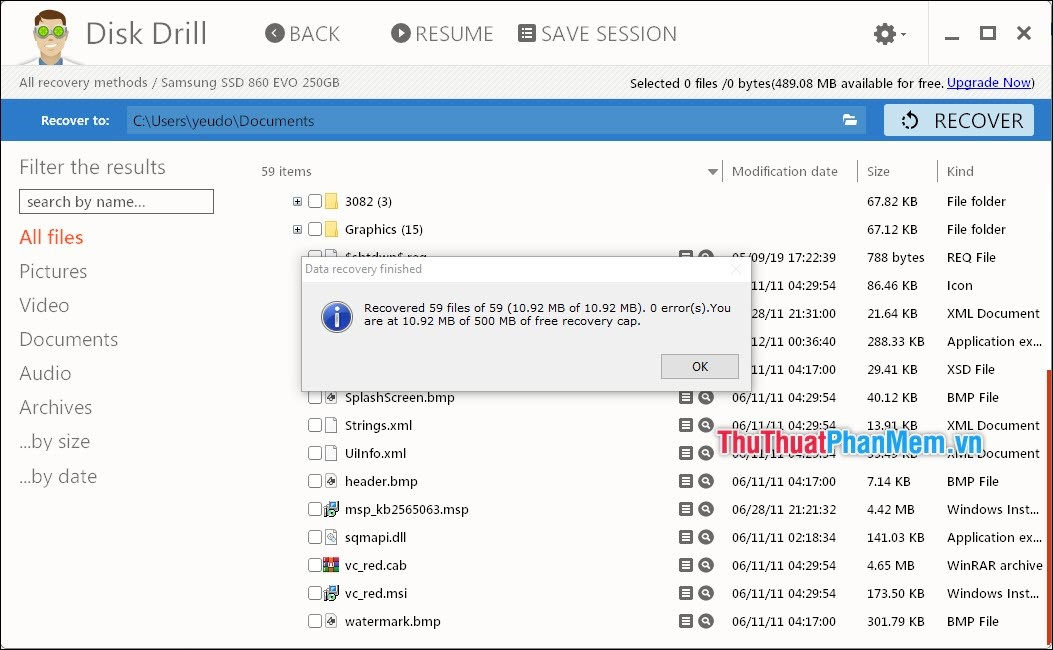
Task: Tick the watermark.bmp checkbox
Action: coord(313,621)
